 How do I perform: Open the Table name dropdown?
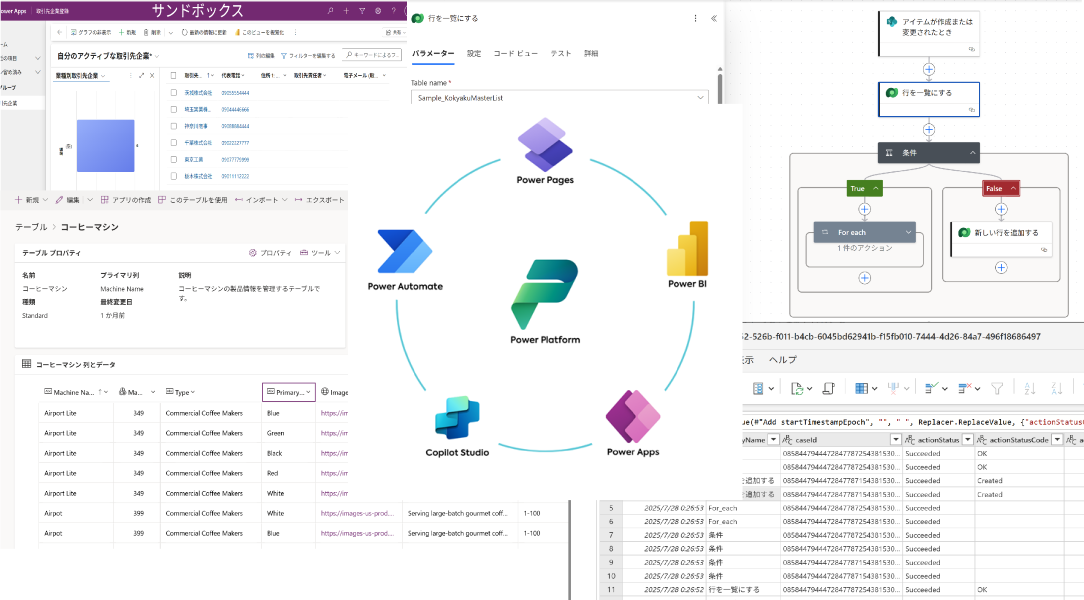coord(699,98)
